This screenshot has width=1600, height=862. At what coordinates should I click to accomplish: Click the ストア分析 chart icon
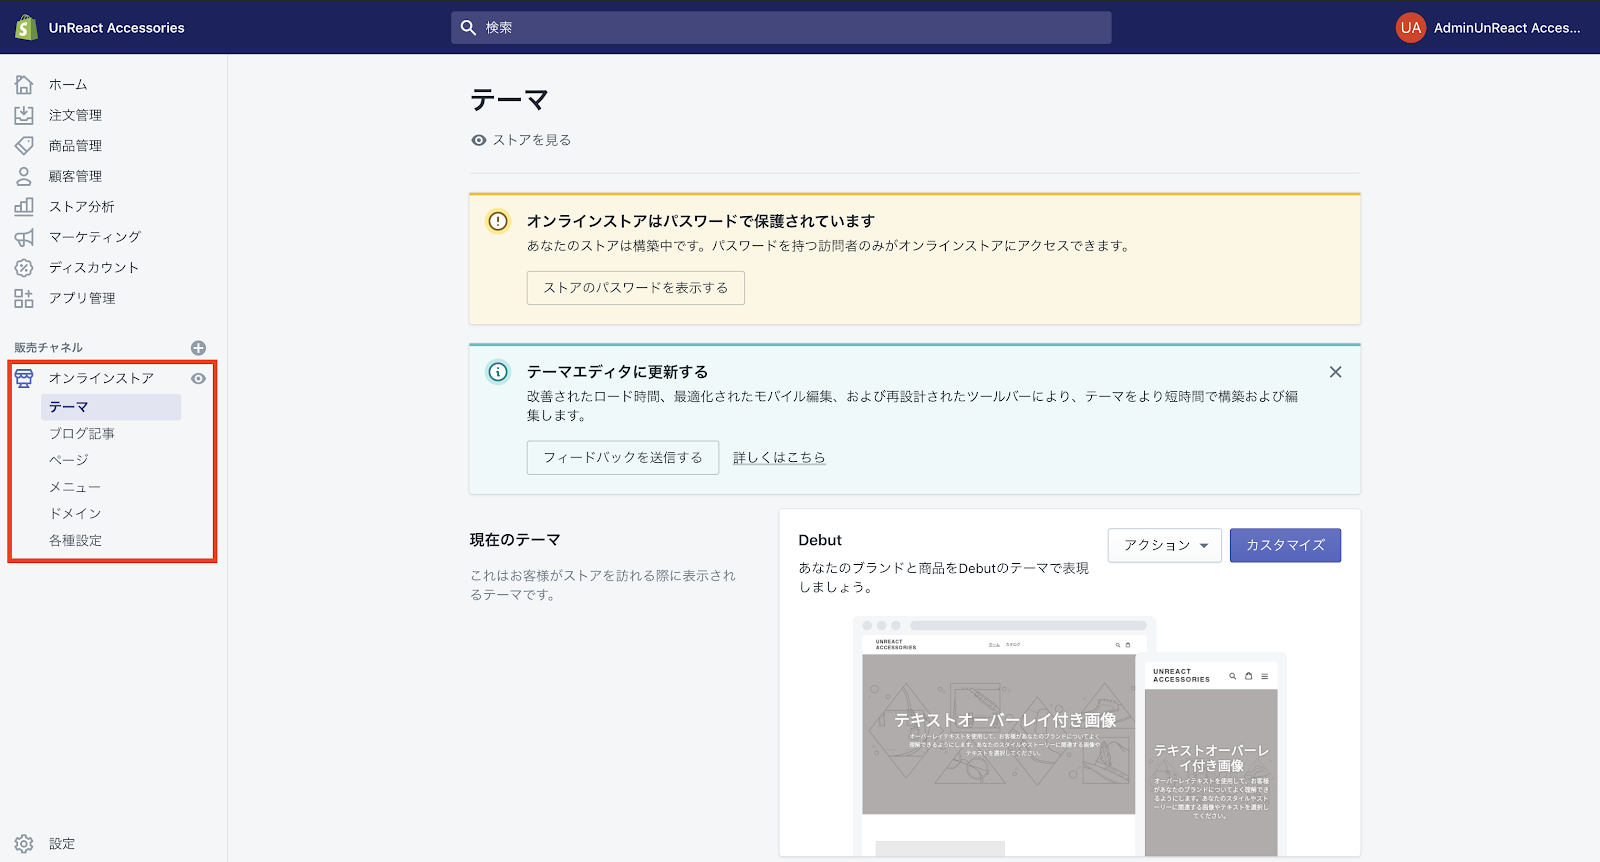[24, 207]
